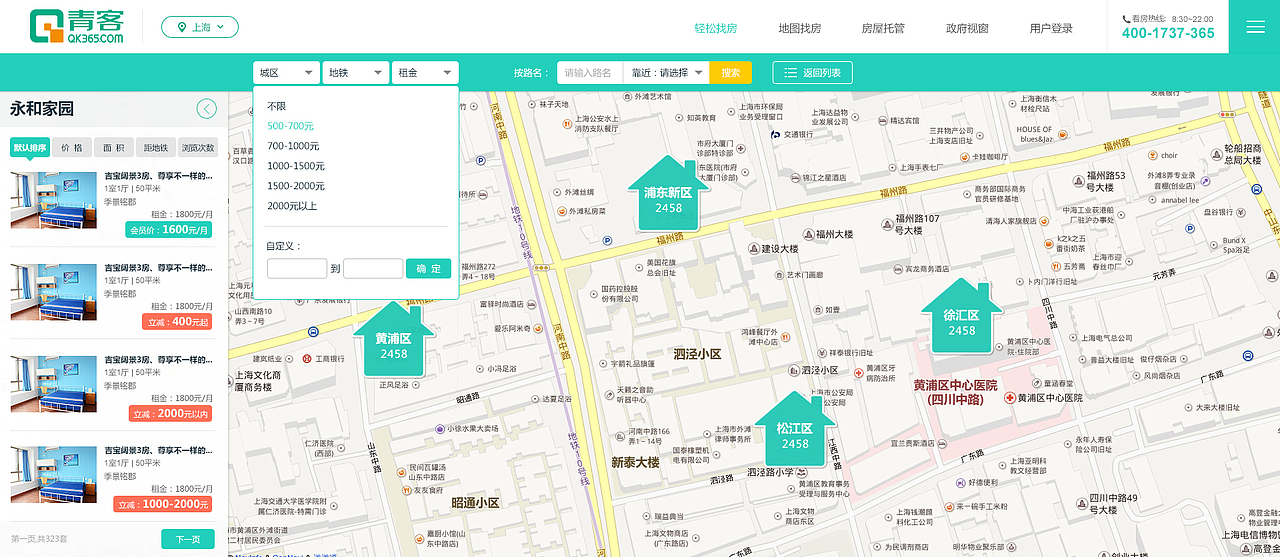The image size is (1280, 557).
Task: Go to 地图找房 tab
Action: click(x=799, y=28)
